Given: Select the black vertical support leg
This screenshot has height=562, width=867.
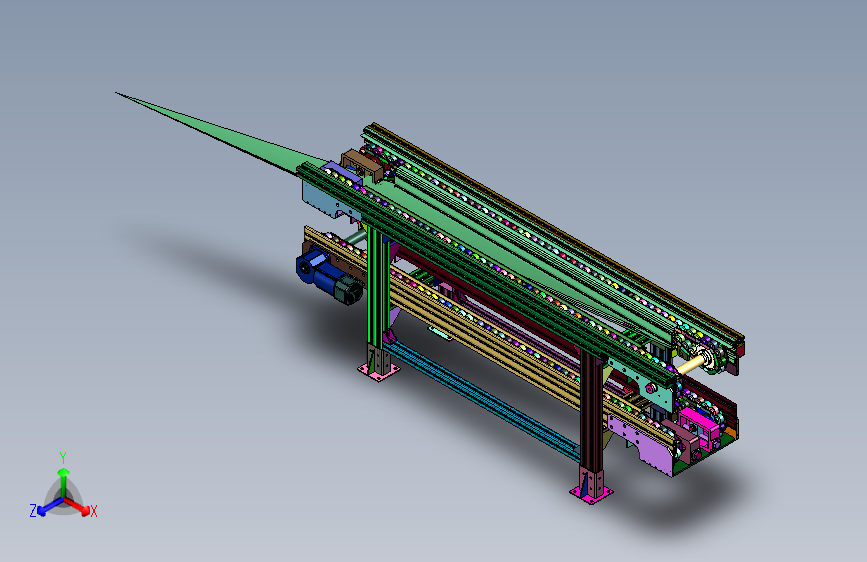Looking at the screenshot, I should pos(592,412).
